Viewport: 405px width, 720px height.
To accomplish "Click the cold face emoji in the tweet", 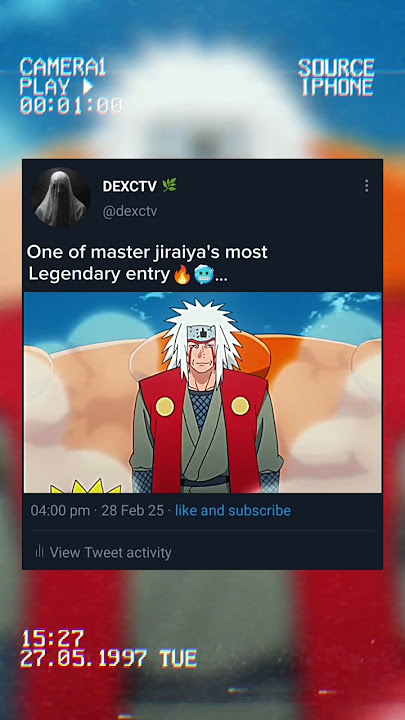I will point(204,275).
